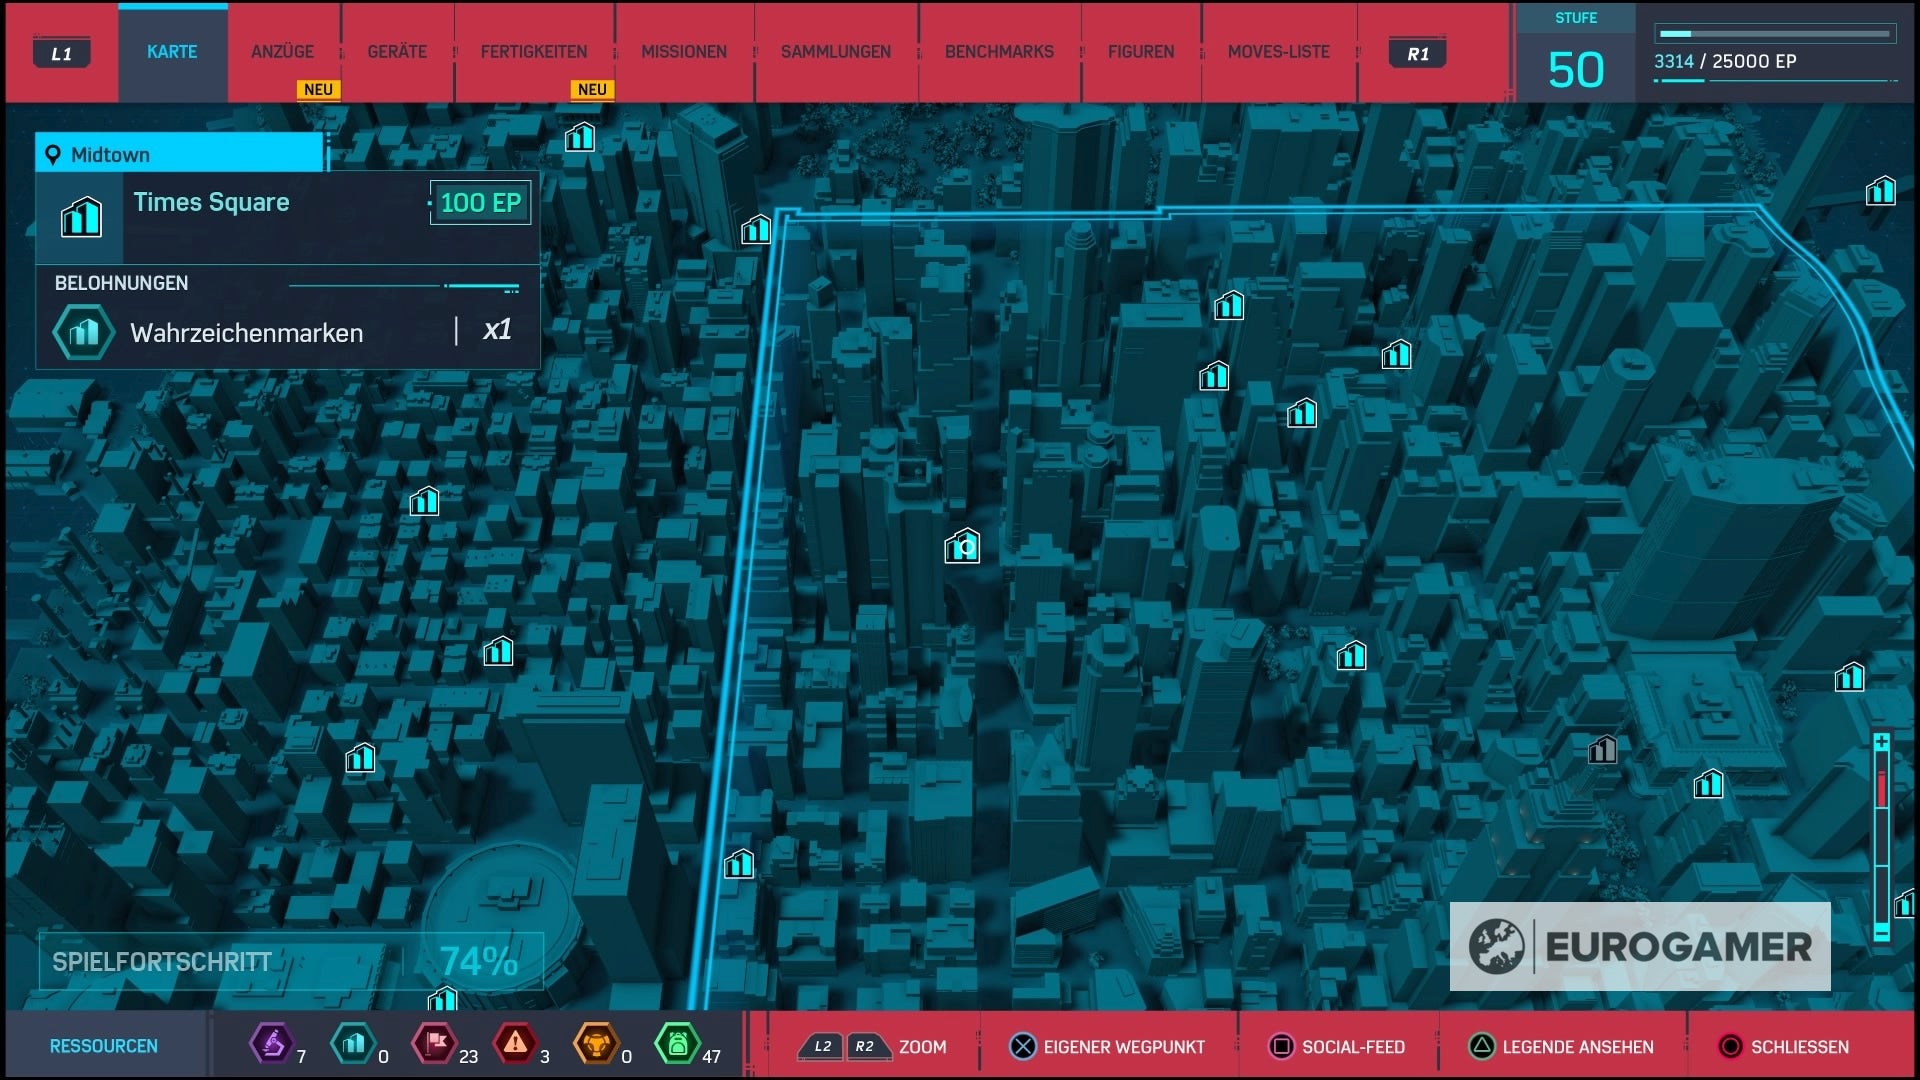Screen dimensions: 1920x1080
Task: Click the X button icon for EIGENER WEGPUNKT
Action: pos(1023,1047)
